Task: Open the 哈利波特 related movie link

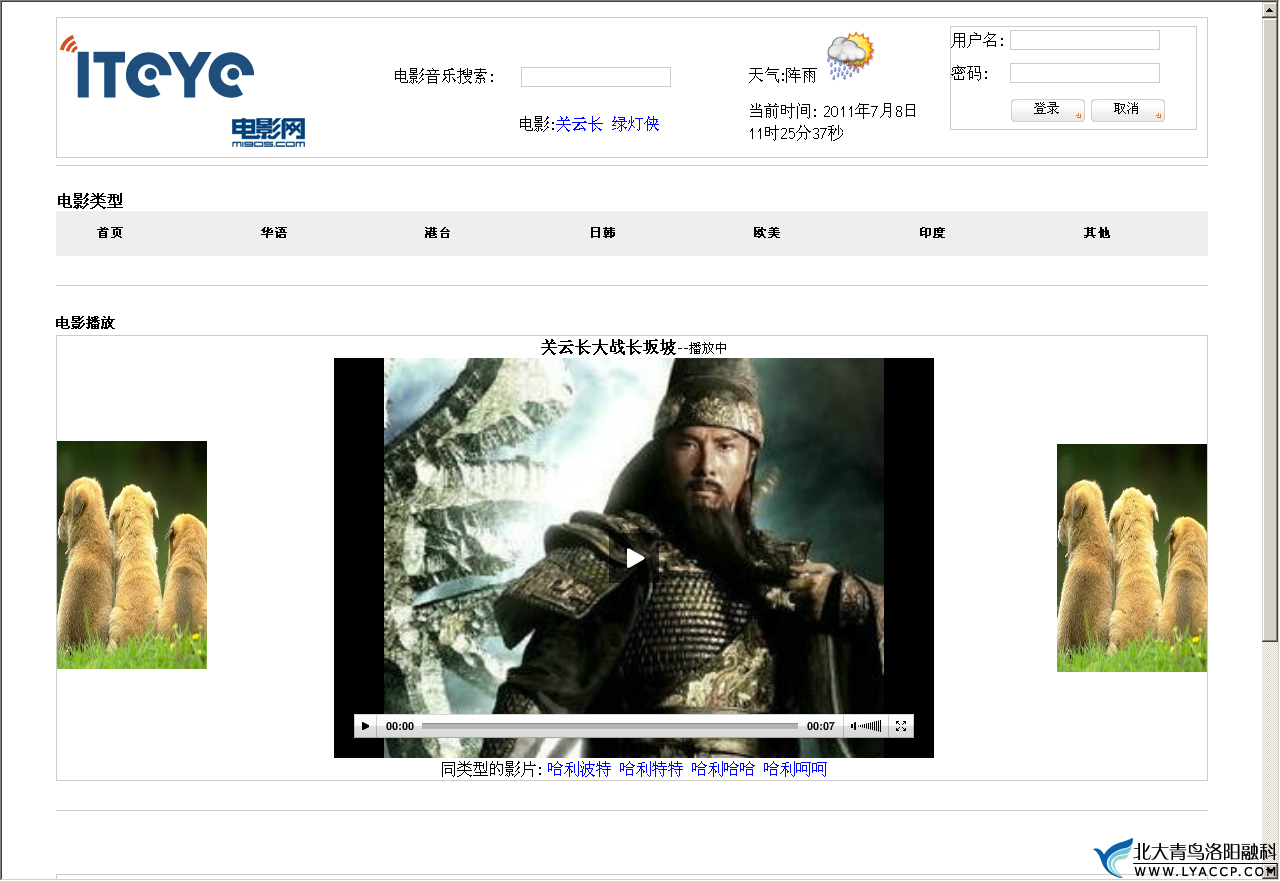Action: (x=579, y=769)
